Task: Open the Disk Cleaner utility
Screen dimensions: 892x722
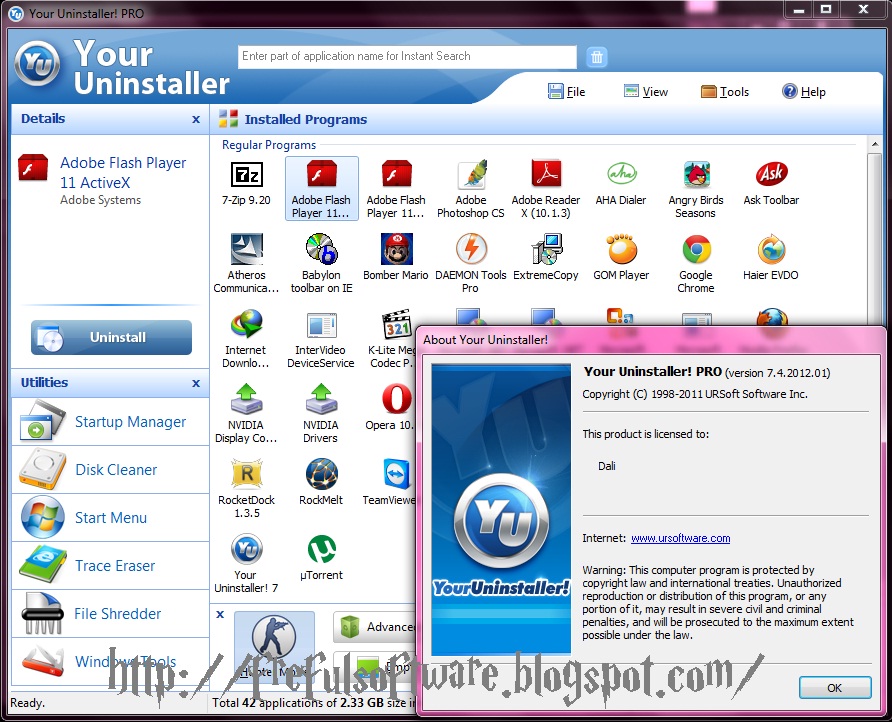Action: [110, 469]
